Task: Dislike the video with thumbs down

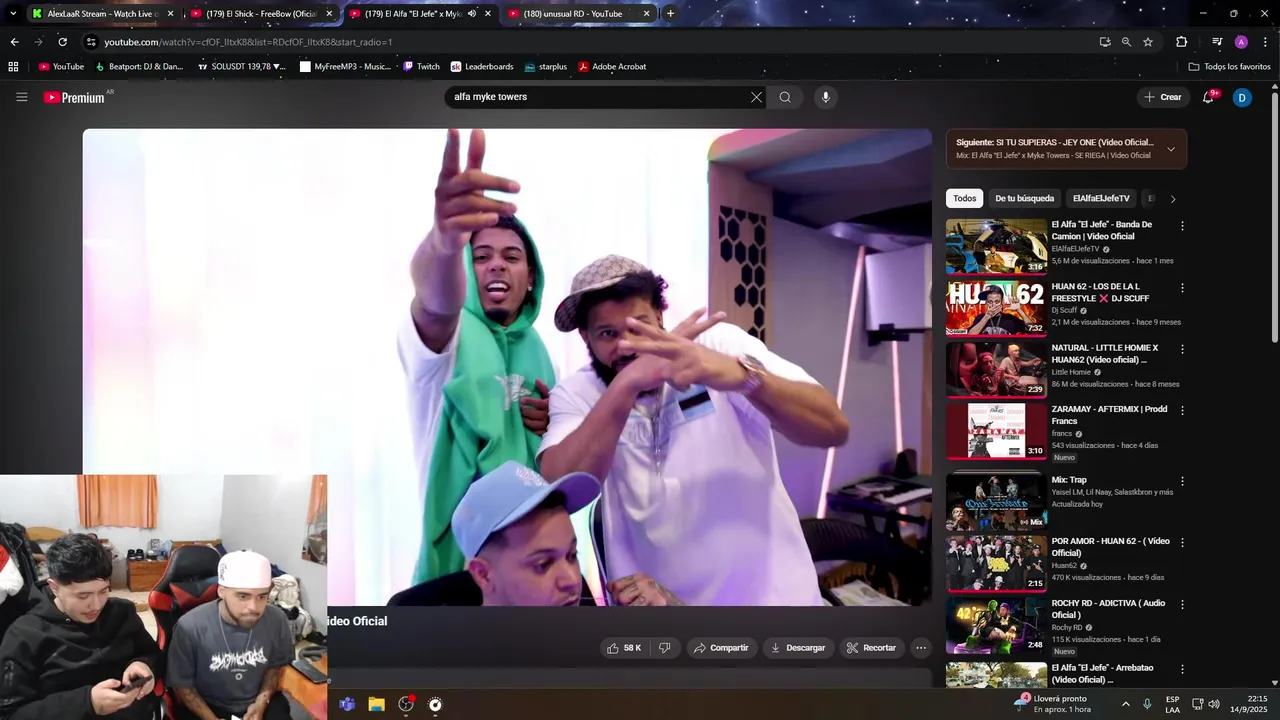Action: [664, 648]
